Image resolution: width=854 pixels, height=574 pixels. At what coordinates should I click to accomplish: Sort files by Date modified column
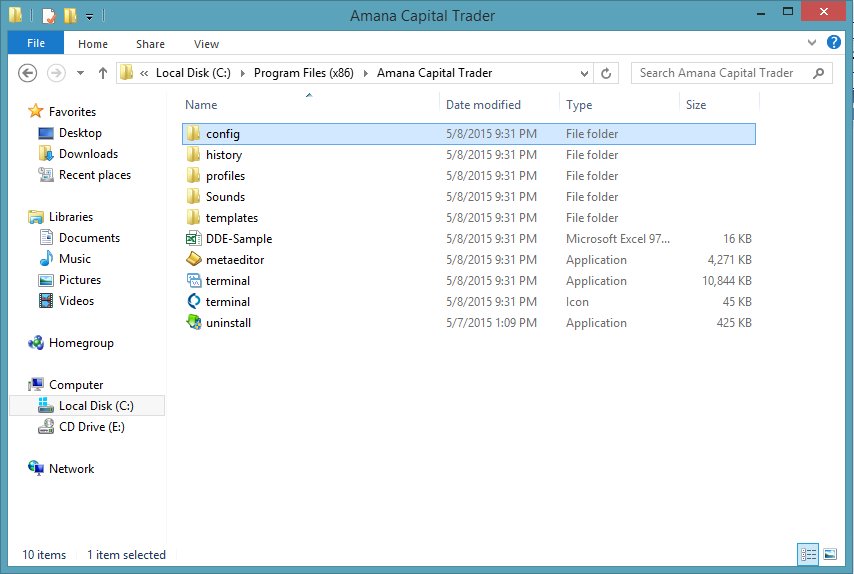[x=483, y=105]
